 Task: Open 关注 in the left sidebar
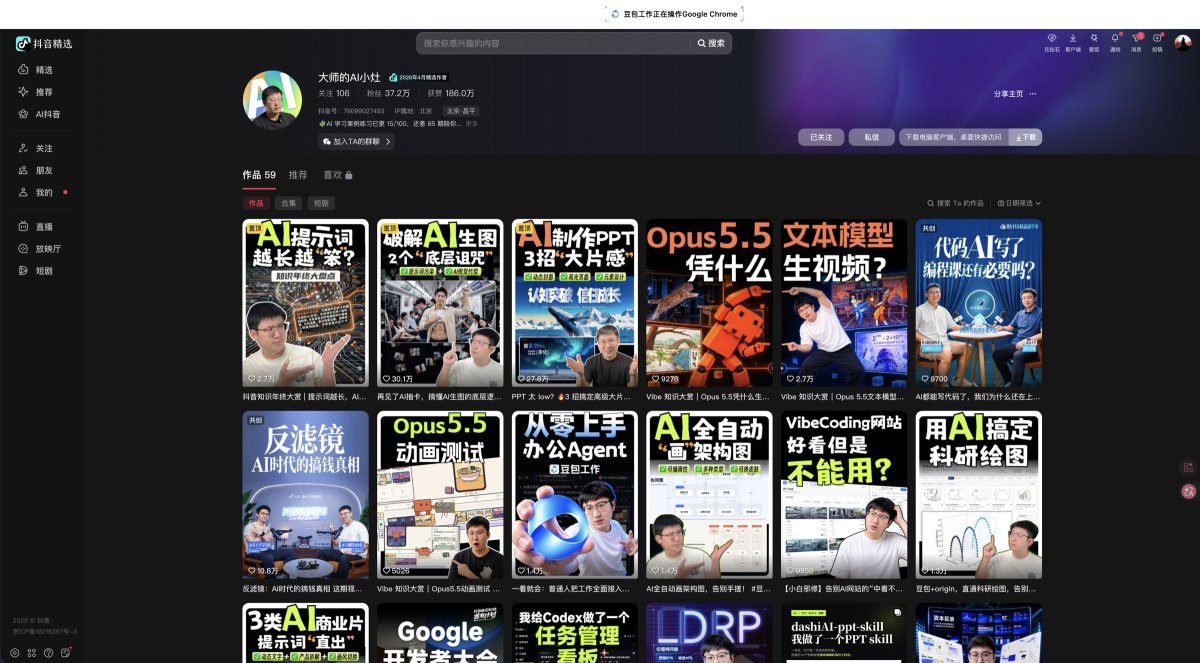point(36,148)
